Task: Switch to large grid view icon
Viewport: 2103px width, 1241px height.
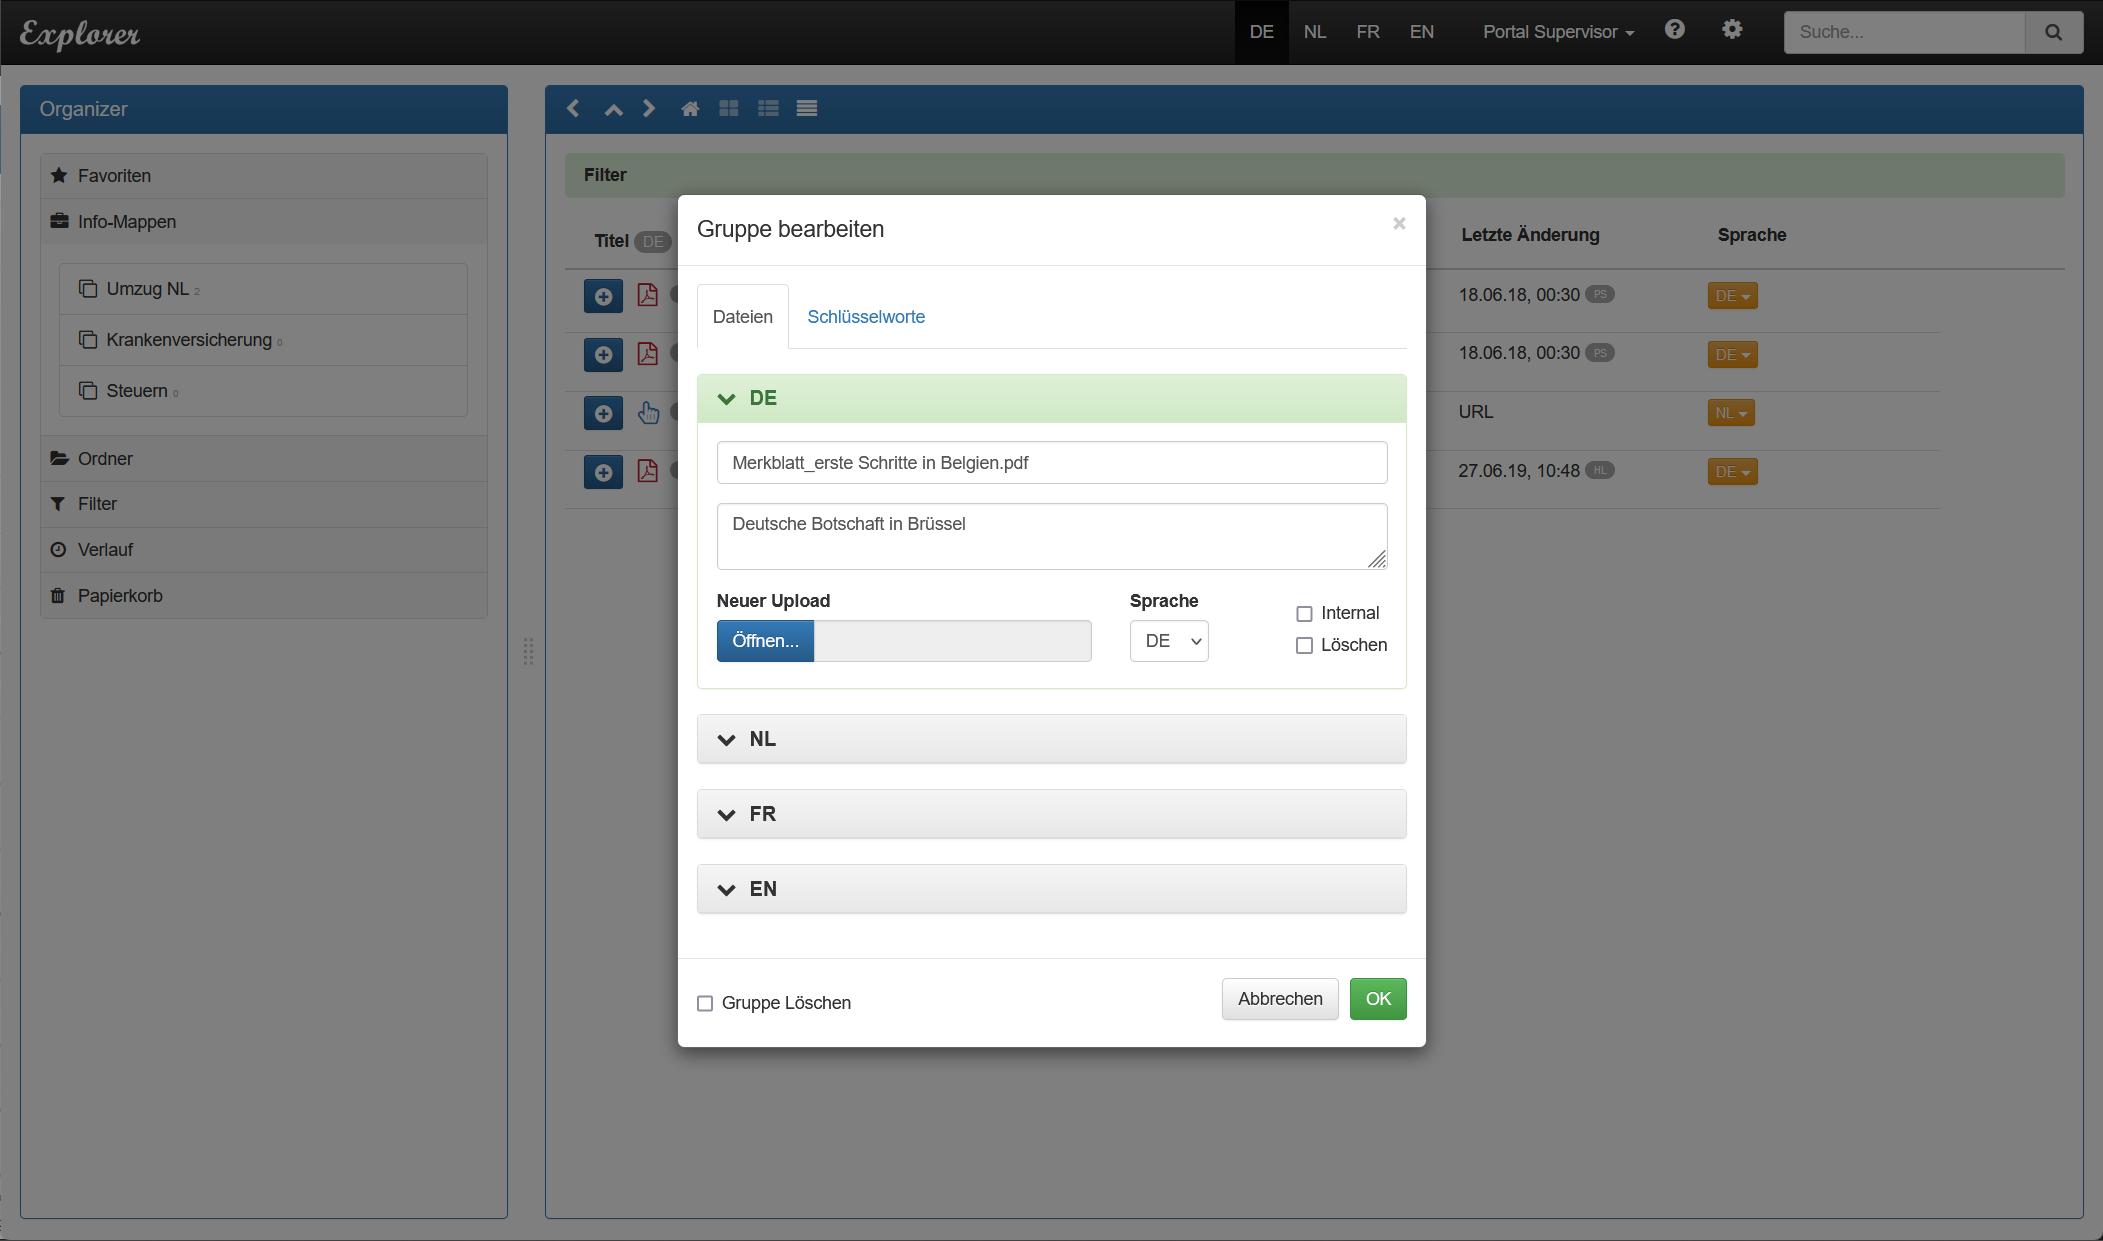Action: pos(729,109)
